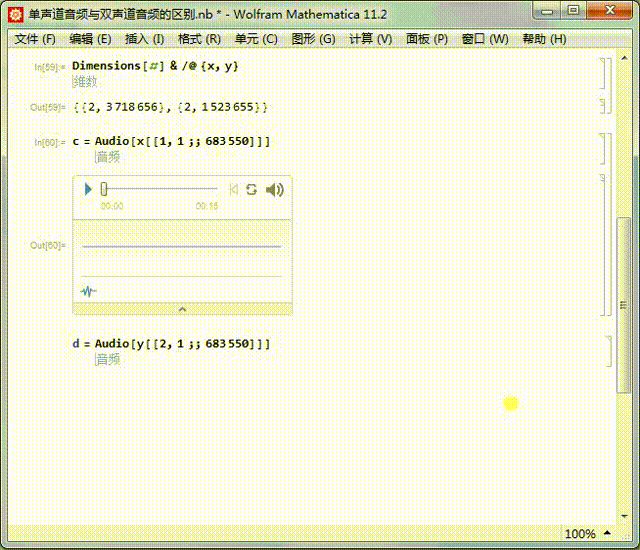Minimize the Mathematica window
Screen dimensions: 640x550
[x=547, y=11]
